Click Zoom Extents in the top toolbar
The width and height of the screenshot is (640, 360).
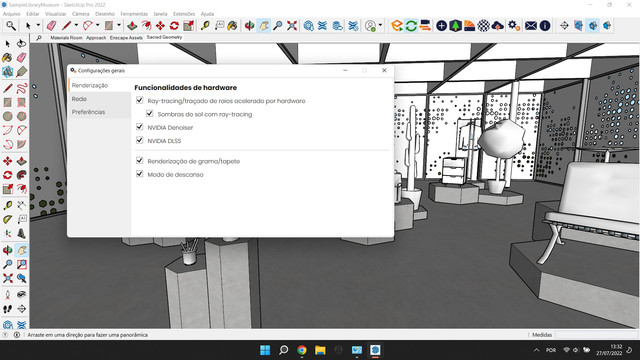[x=292, y=26]
